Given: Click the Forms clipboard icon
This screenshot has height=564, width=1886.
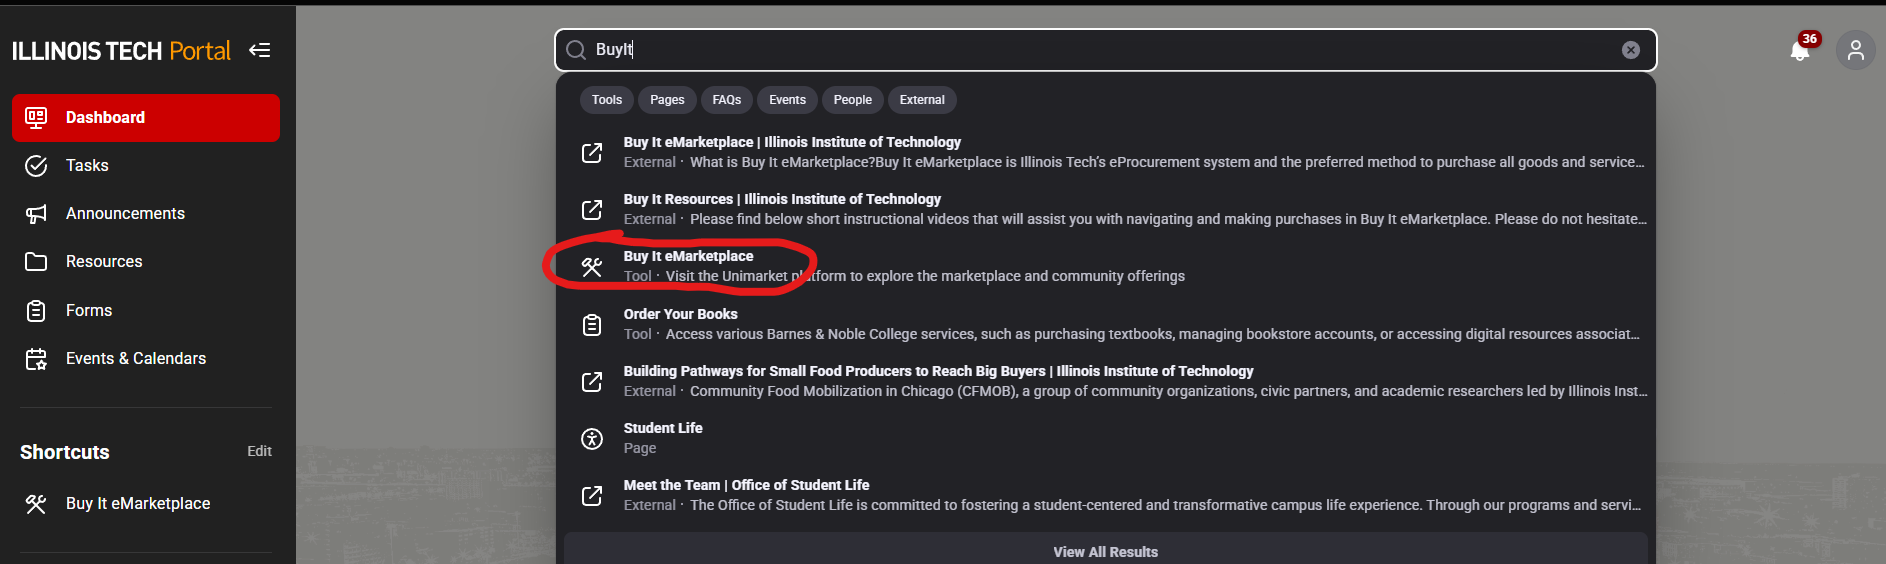Looking at the screenshot, I should 36,311.
